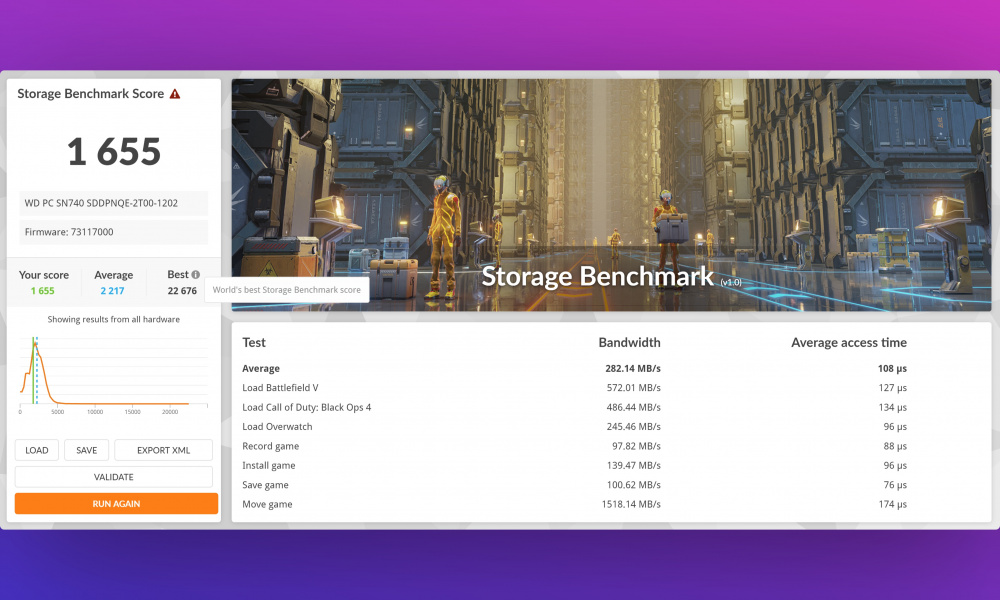The image size is (1000, 600).
Task: Click the VALIDATE button
Action: tap(114, 477)
